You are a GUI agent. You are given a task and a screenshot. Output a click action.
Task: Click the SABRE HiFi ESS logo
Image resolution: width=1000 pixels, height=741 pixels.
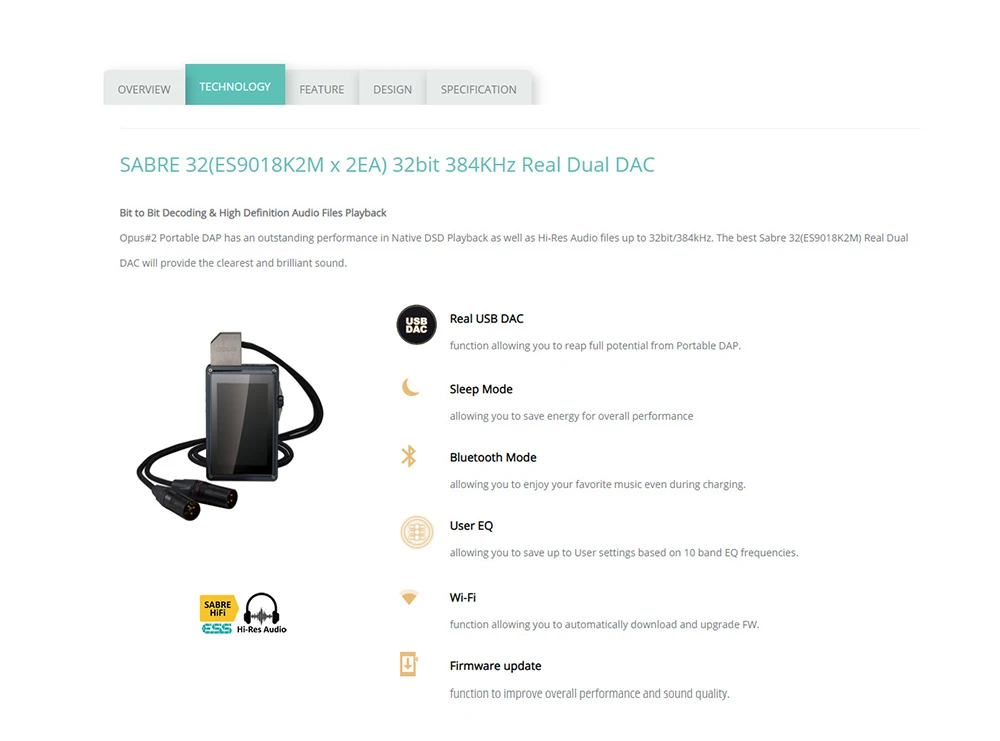217,615
